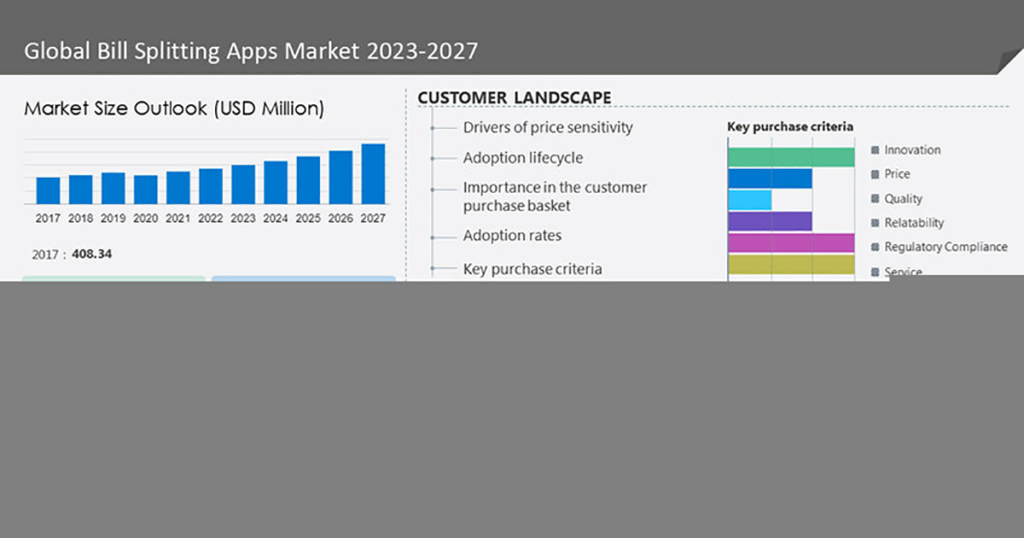Viewport: 1024px width, 538px height.
Task: Click the Quality legend marker
Action: coord(875,199)
